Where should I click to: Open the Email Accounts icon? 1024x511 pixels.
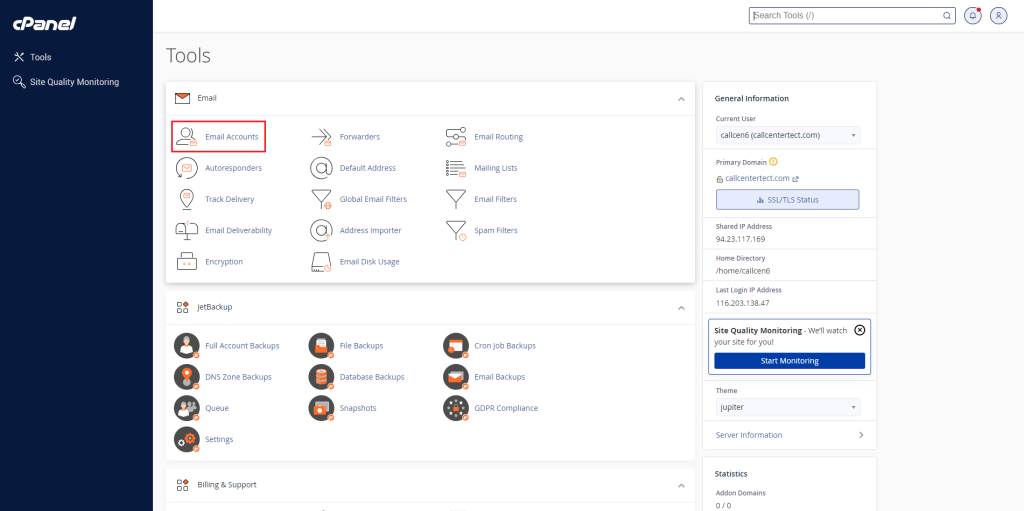coord(187,137)
